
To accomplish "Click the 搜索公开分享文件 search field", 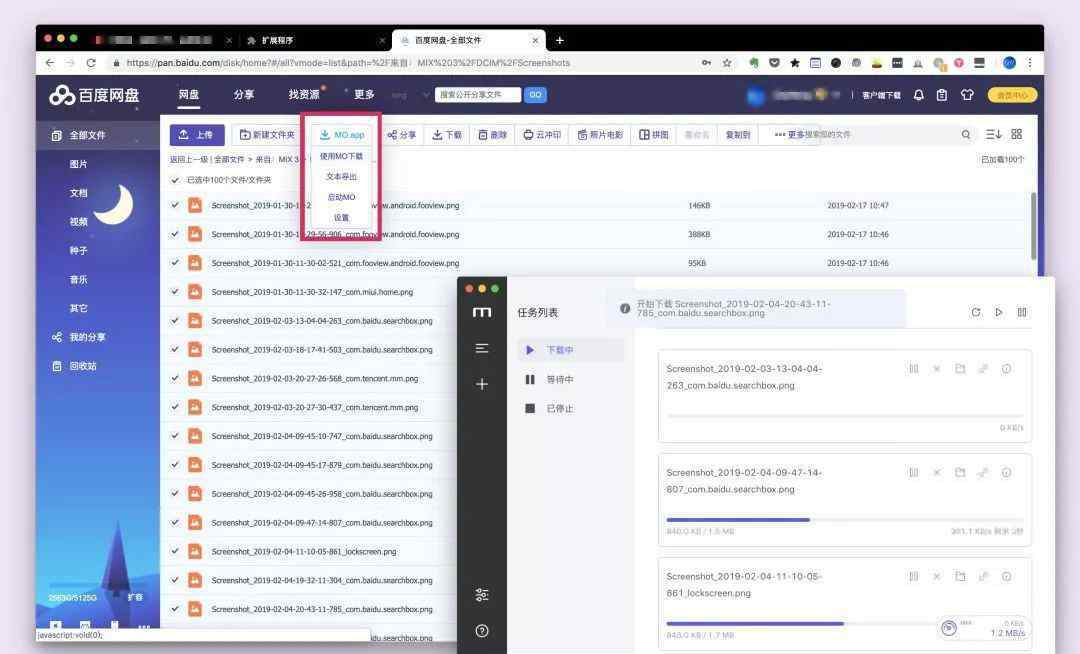I will coord(478,95).
